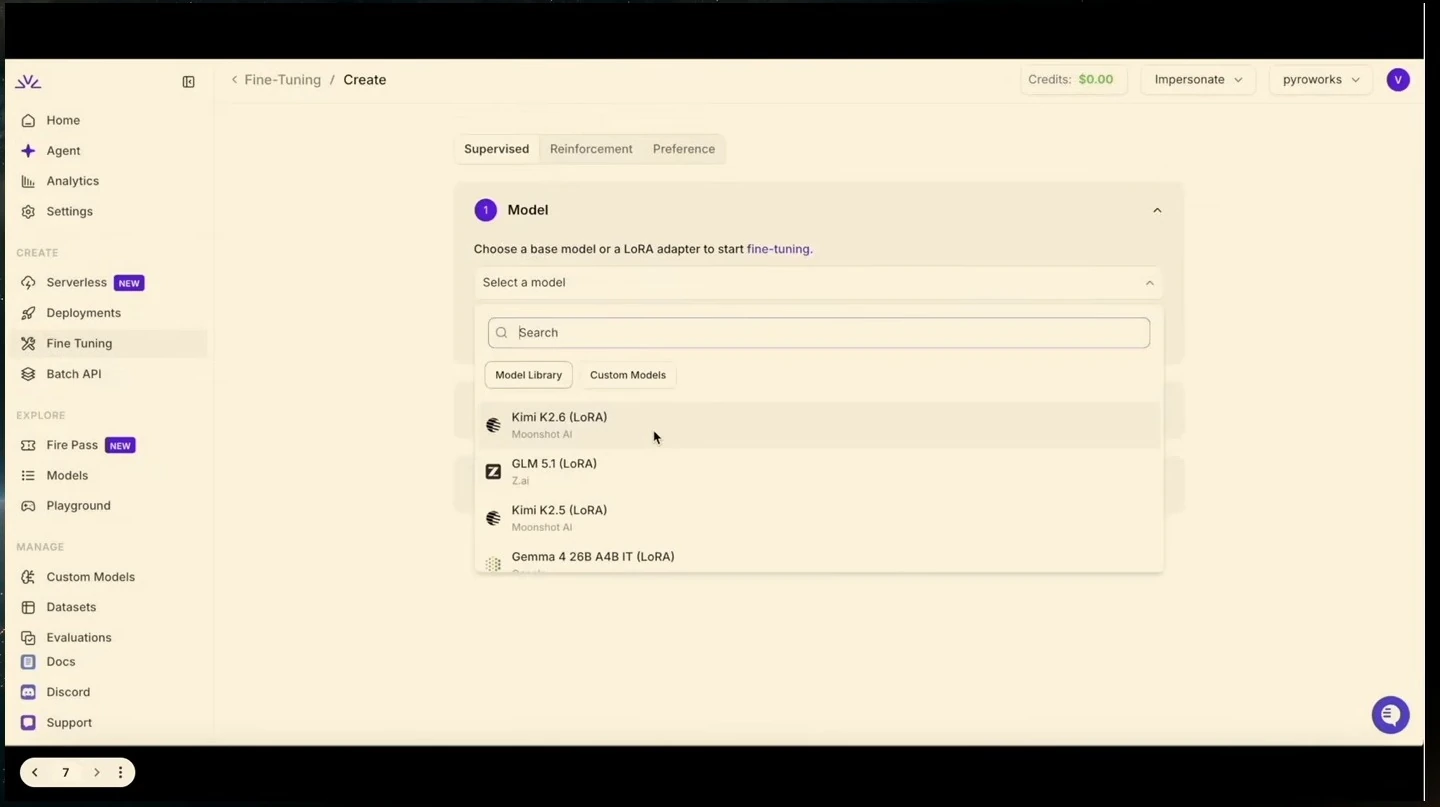Viewport: 1440px width, 807px height.
Task: Collapse the sidebar panel icon
Action: [188, 82]
